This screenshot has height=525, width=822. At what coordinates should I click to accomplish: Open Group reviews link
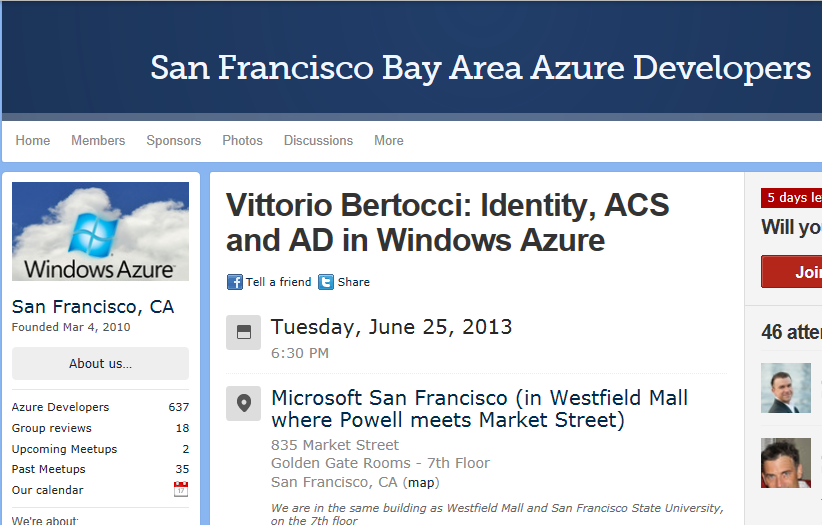pos(51,428)
